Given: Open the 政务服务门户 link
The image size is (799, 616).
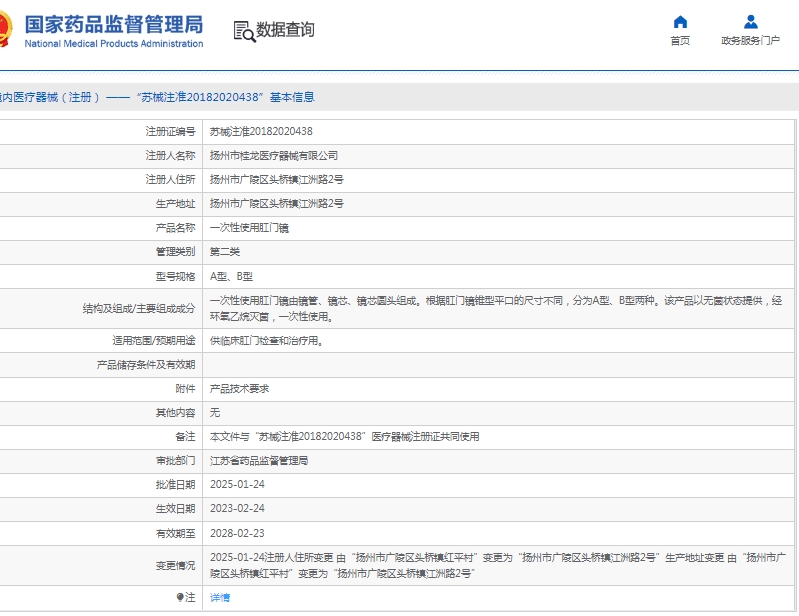Looking at the screenshot, I should pyautogui.click(x=751, y=41).
